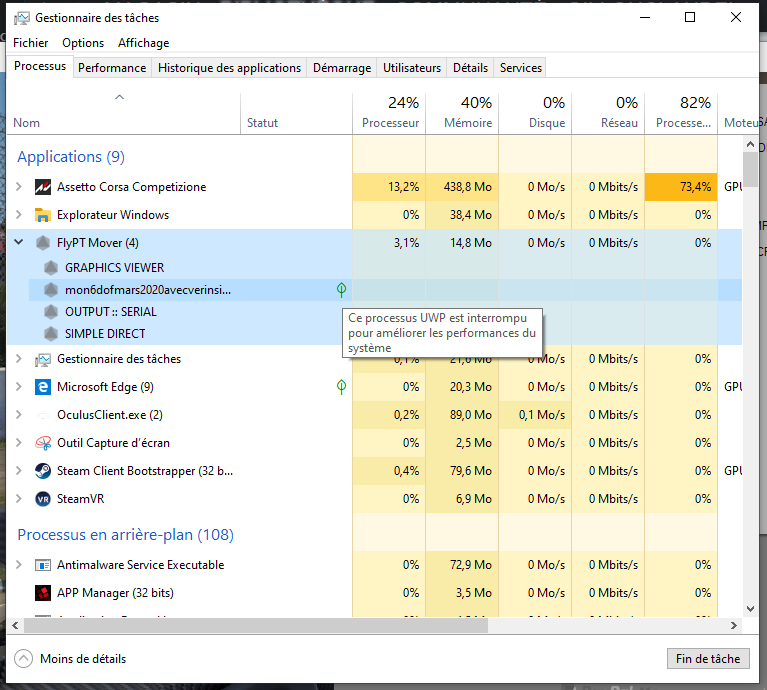Click the Outil Capture d'écran scissors icon
The height and width of the screenshot is (690, 767).
43,443
